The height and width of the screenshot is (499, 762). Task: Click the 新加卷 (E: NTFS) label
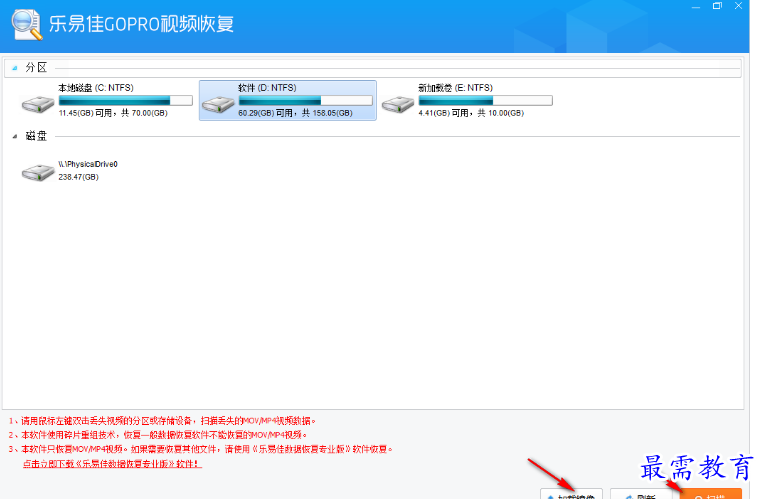click(x=455, y=88)
